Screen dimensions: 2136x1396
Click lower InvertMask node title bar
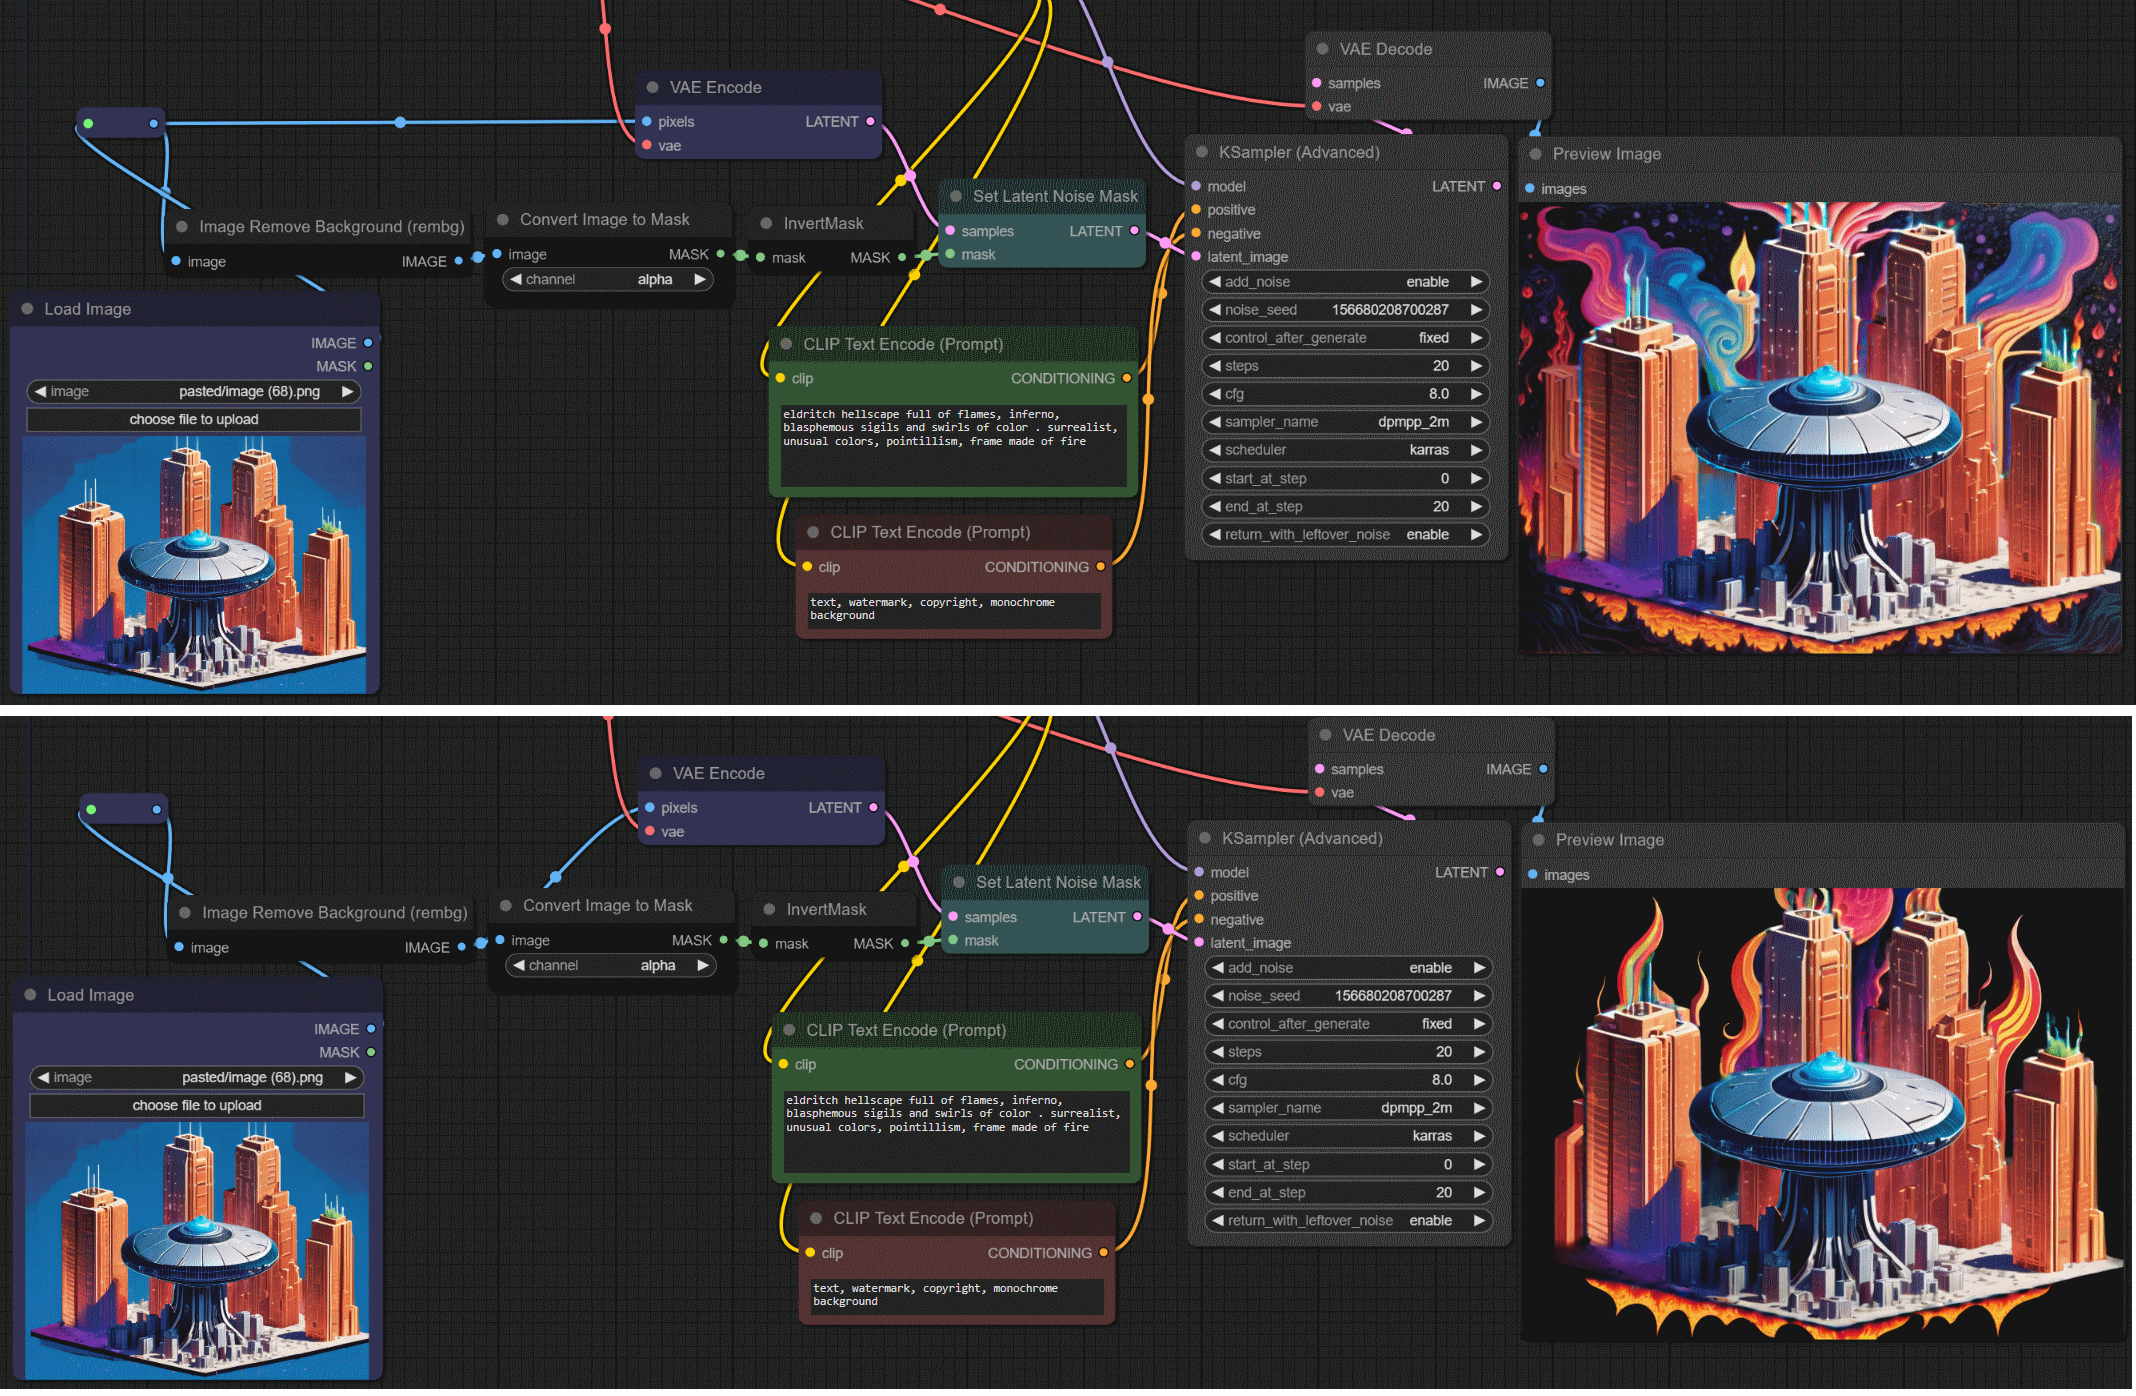click(826, 909)
